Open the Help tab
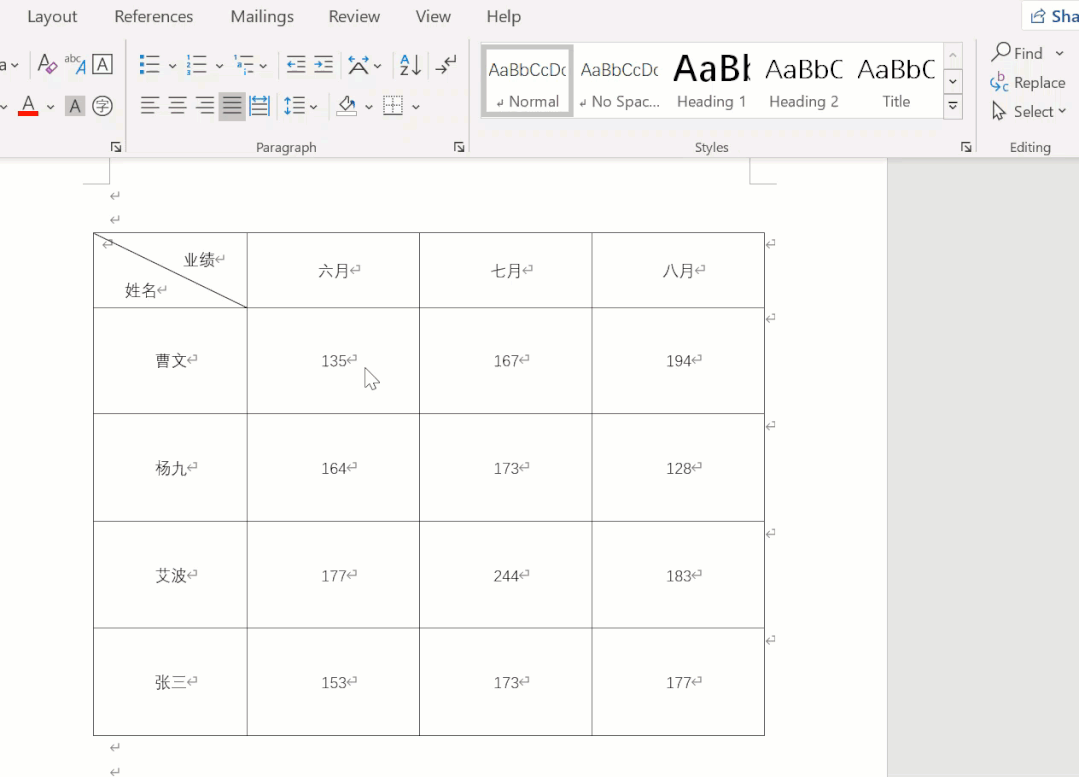This screenshot has width=1079, height=777. (504, 17)
